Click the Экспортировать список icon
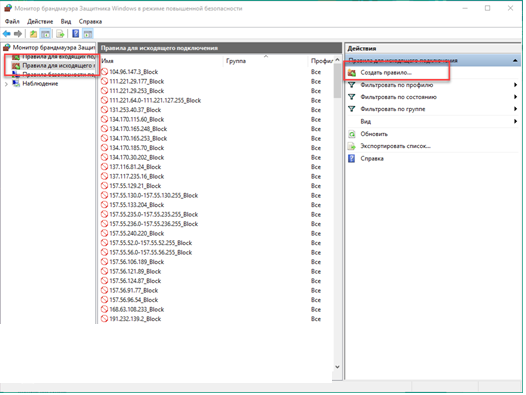 (x=352, y=146)
